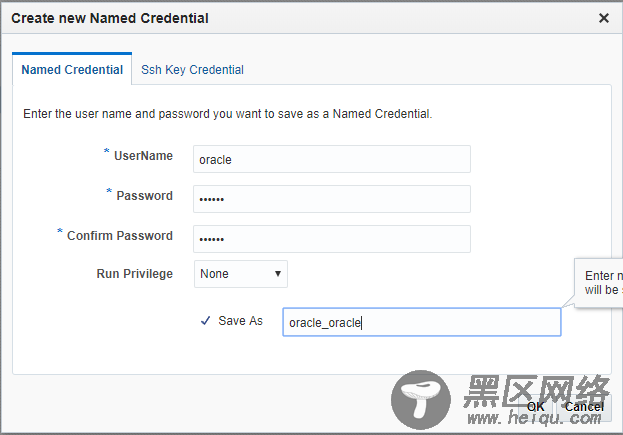The image size is (623, 435).
Task: Select the Named Credential tab
Action: tap(72, 70)
